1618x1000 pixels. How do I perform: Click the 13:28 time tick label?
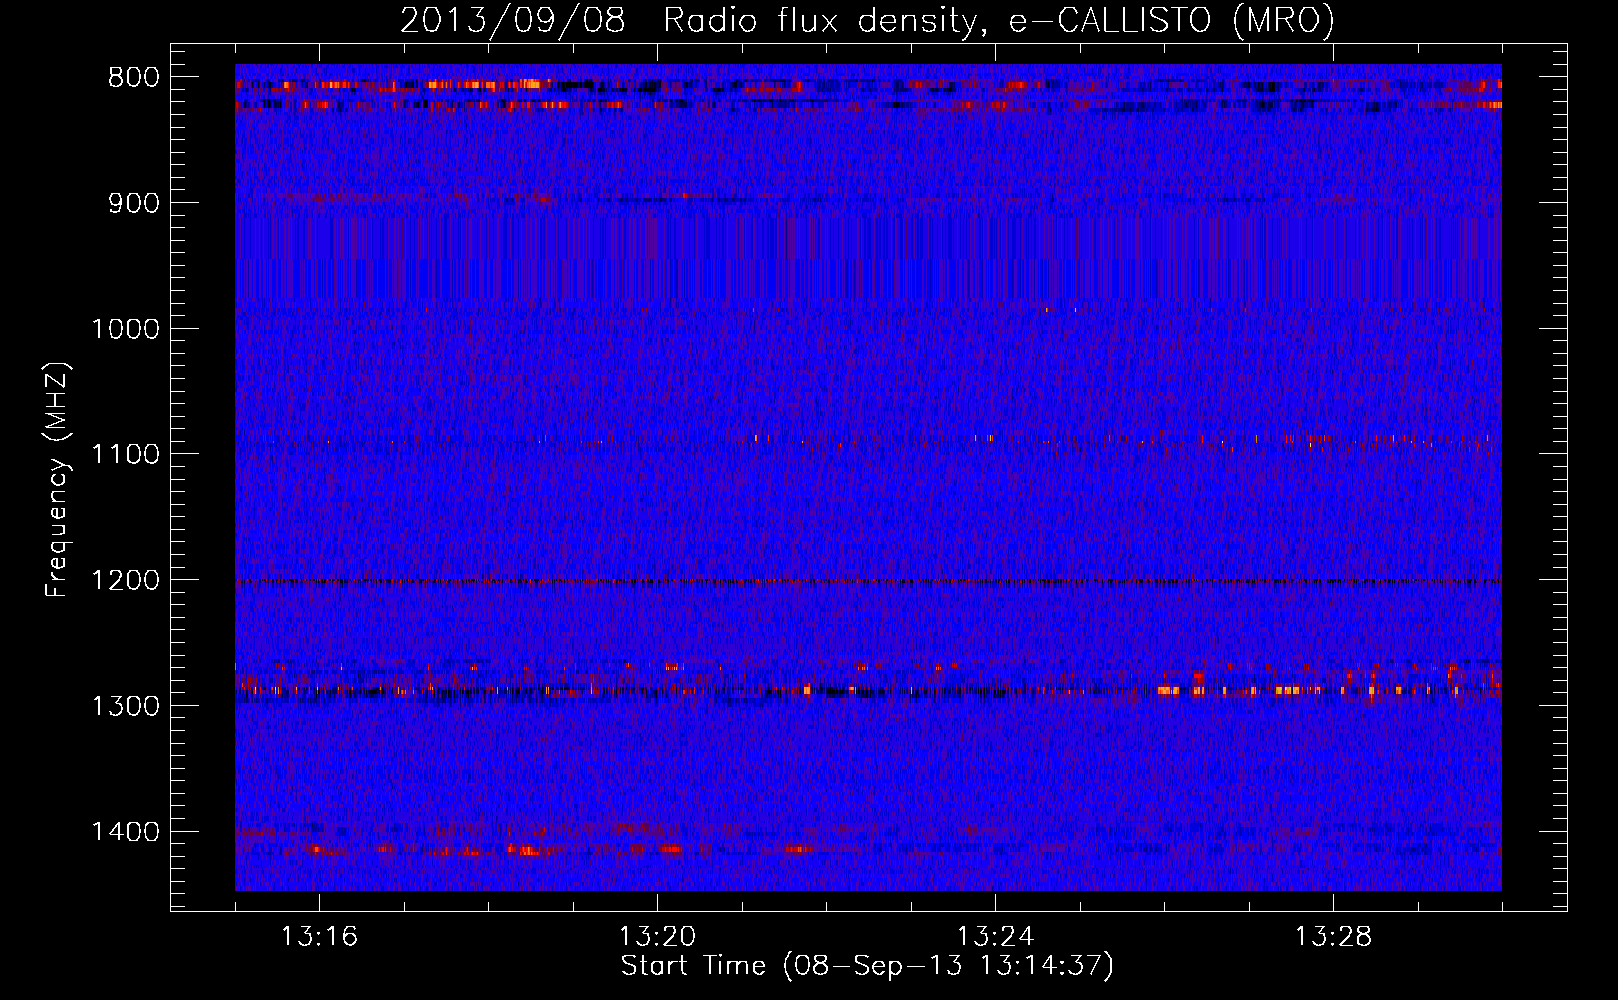tap(1333, 937)
